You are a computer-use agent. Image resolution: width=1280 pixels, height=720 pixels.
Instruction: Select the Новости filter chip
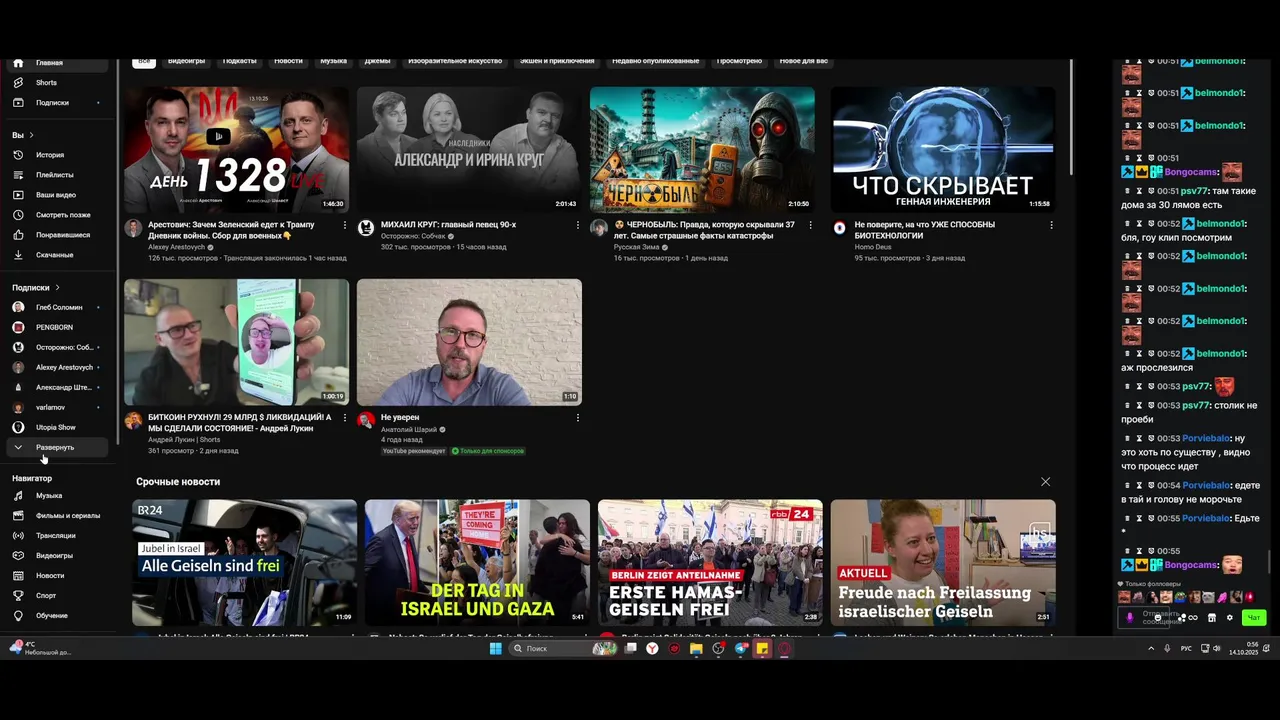(x=288, y=61)
